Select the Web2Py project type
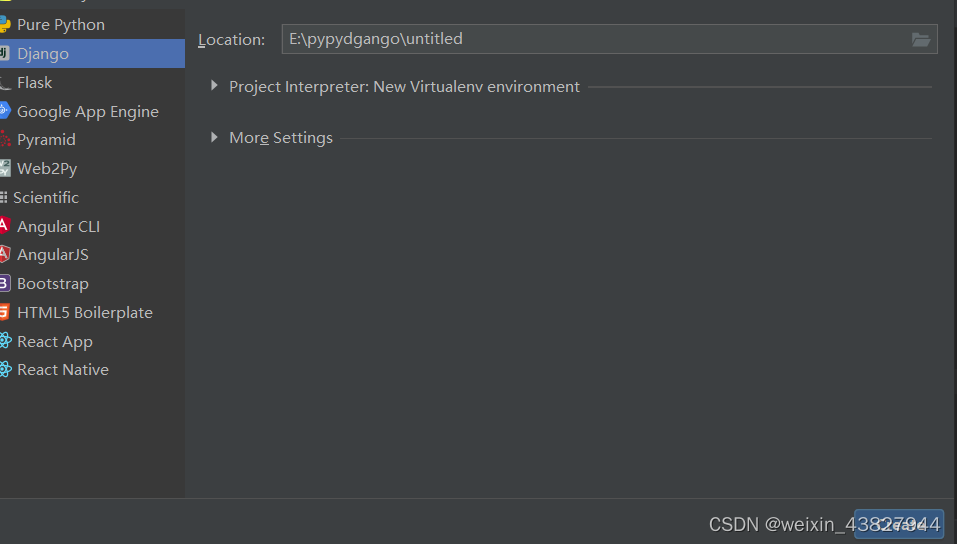This screenshot has width=957, height=544. click(x=92, y=169)
